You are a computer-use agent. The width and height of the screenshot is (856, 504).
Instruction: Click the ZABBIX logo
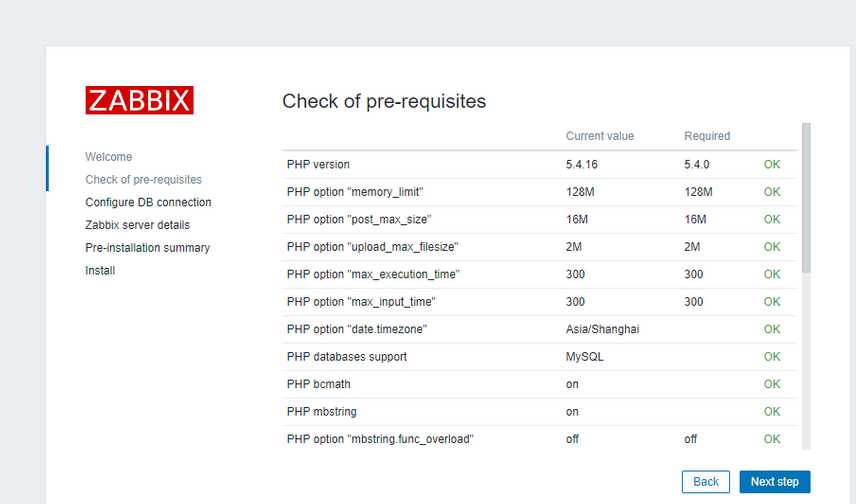click(139, 100)
